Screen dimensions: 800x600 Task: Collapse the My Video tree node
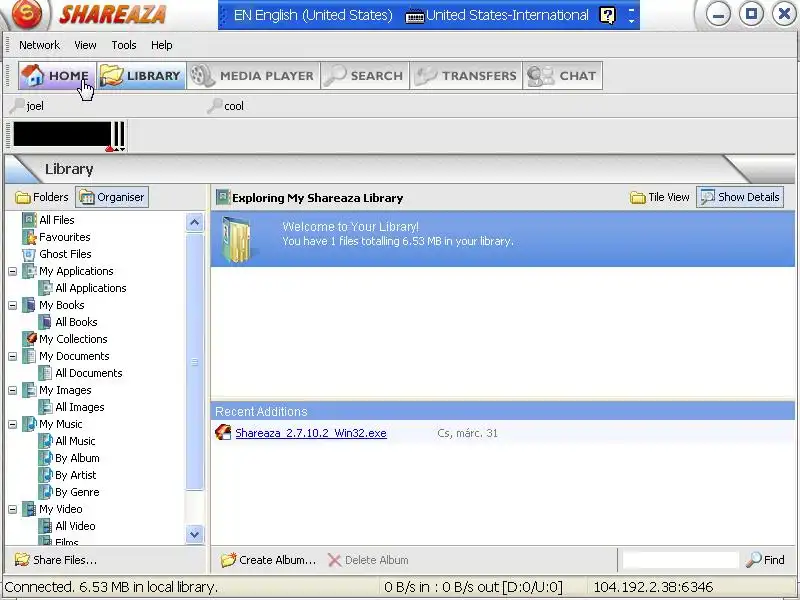tap(13, 509)
